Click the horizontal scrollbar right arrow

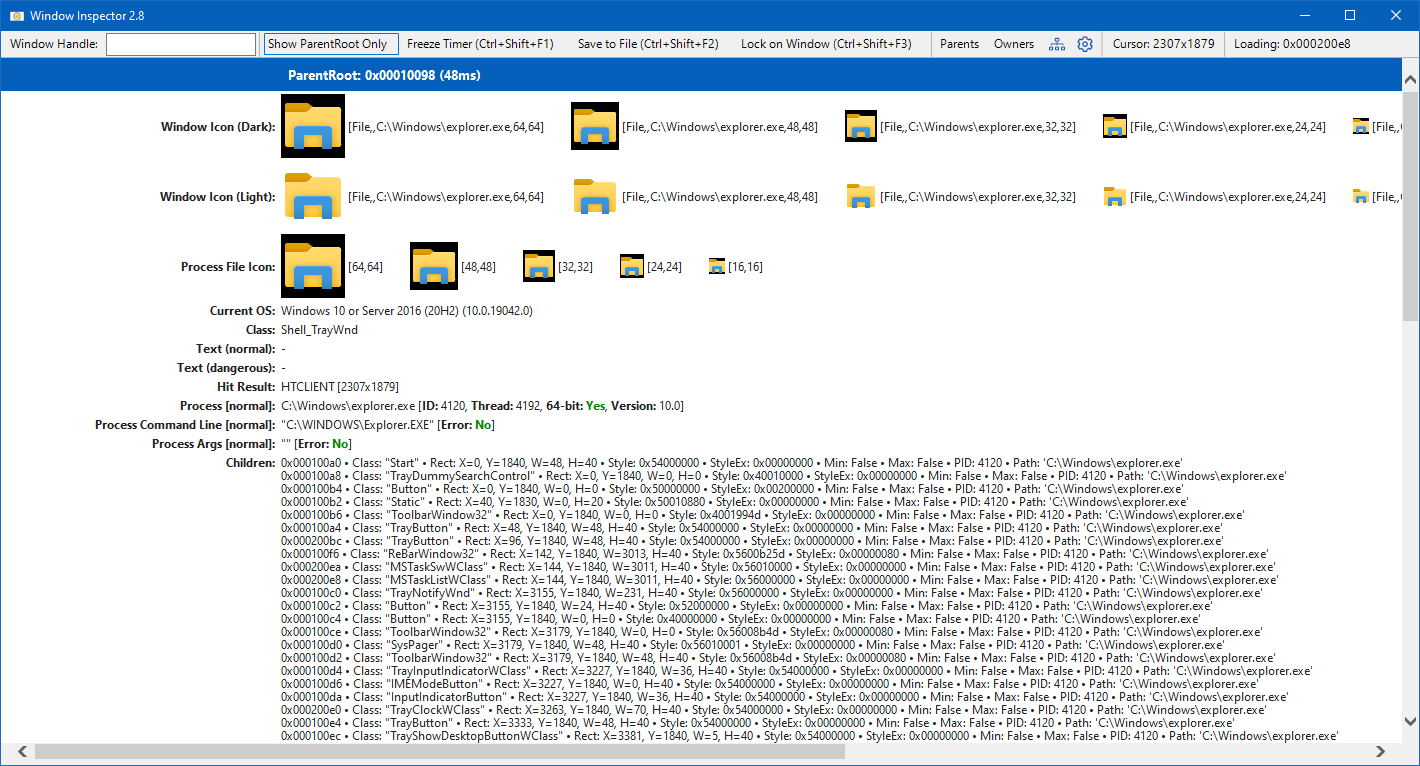pyautogui.click(x=1382, y=751)
